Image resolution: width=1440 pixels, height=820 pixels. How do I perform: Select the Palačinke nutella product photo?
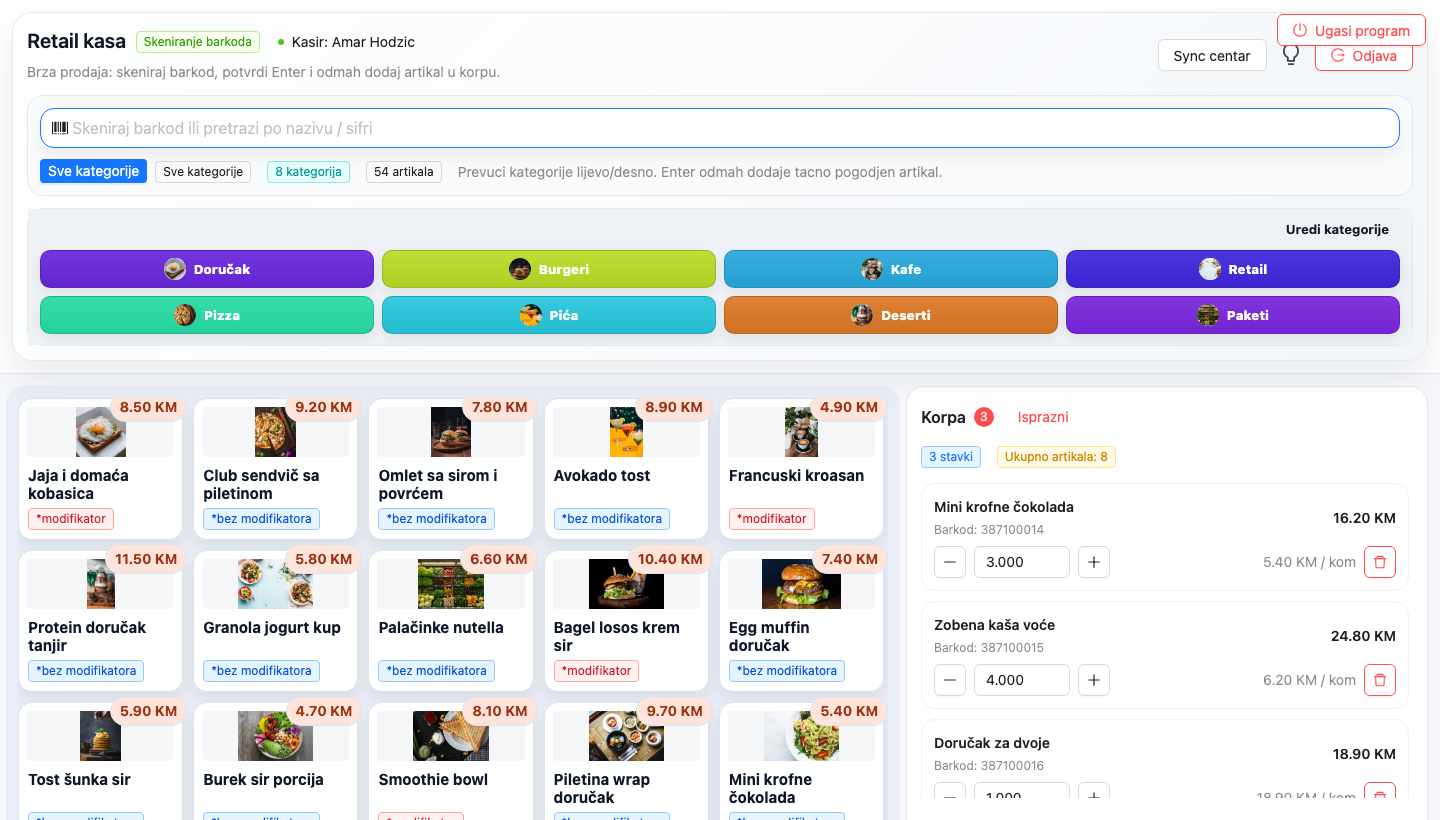click(451, 584)
